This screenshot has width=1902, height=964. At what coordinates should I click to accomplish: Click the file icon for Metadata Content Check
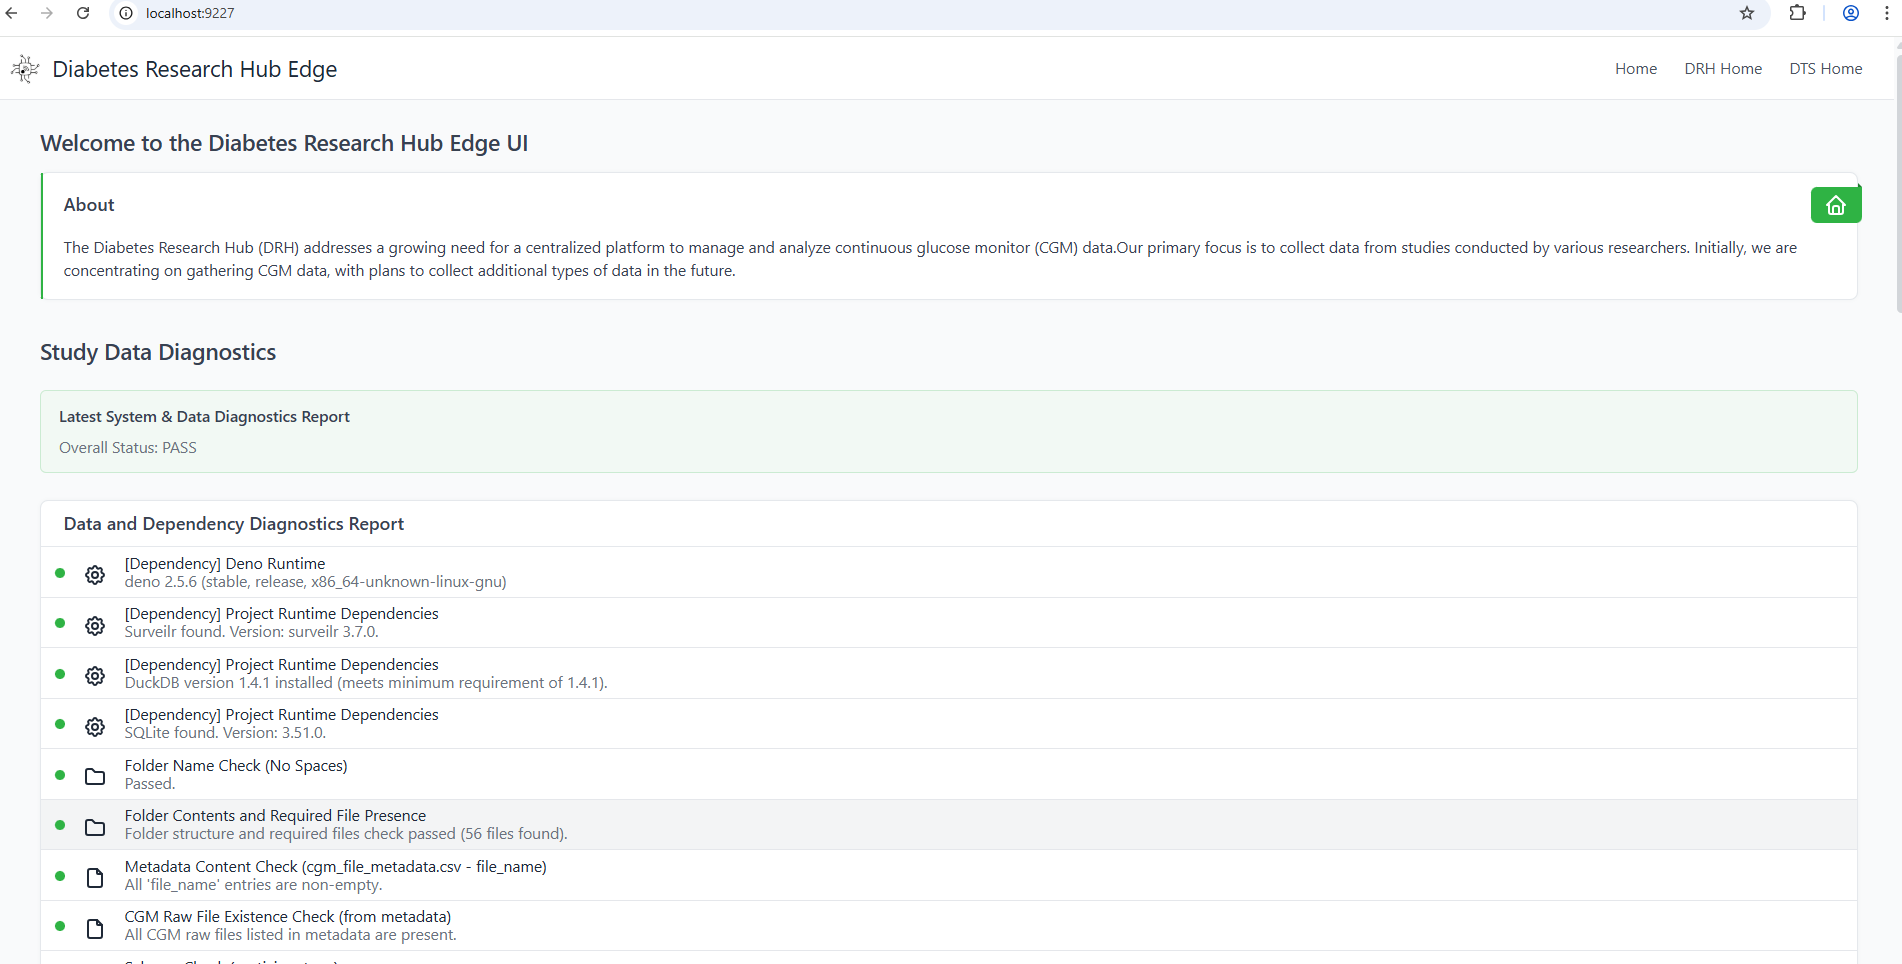pos(95,878)
